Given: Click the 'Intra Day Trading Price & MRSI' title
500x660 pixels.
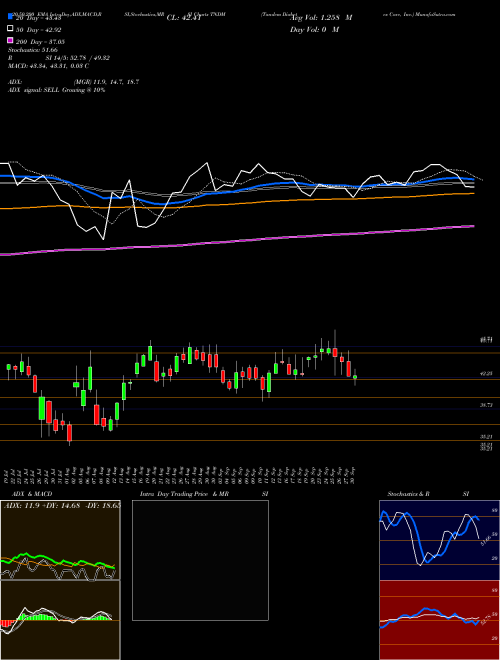Looking at the screenshot, I should [204, 494].
